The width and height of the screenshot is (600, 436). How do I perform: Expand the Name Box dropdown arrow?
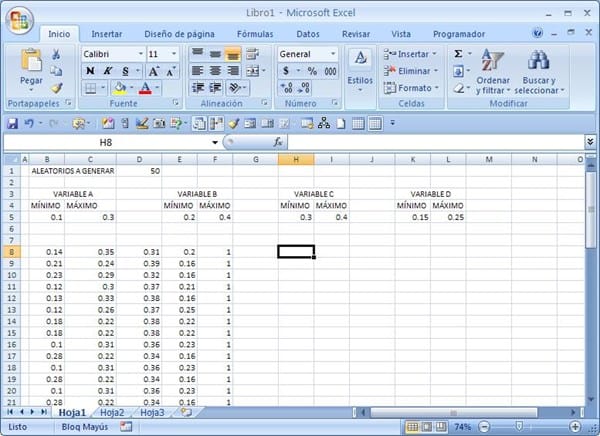214,142
